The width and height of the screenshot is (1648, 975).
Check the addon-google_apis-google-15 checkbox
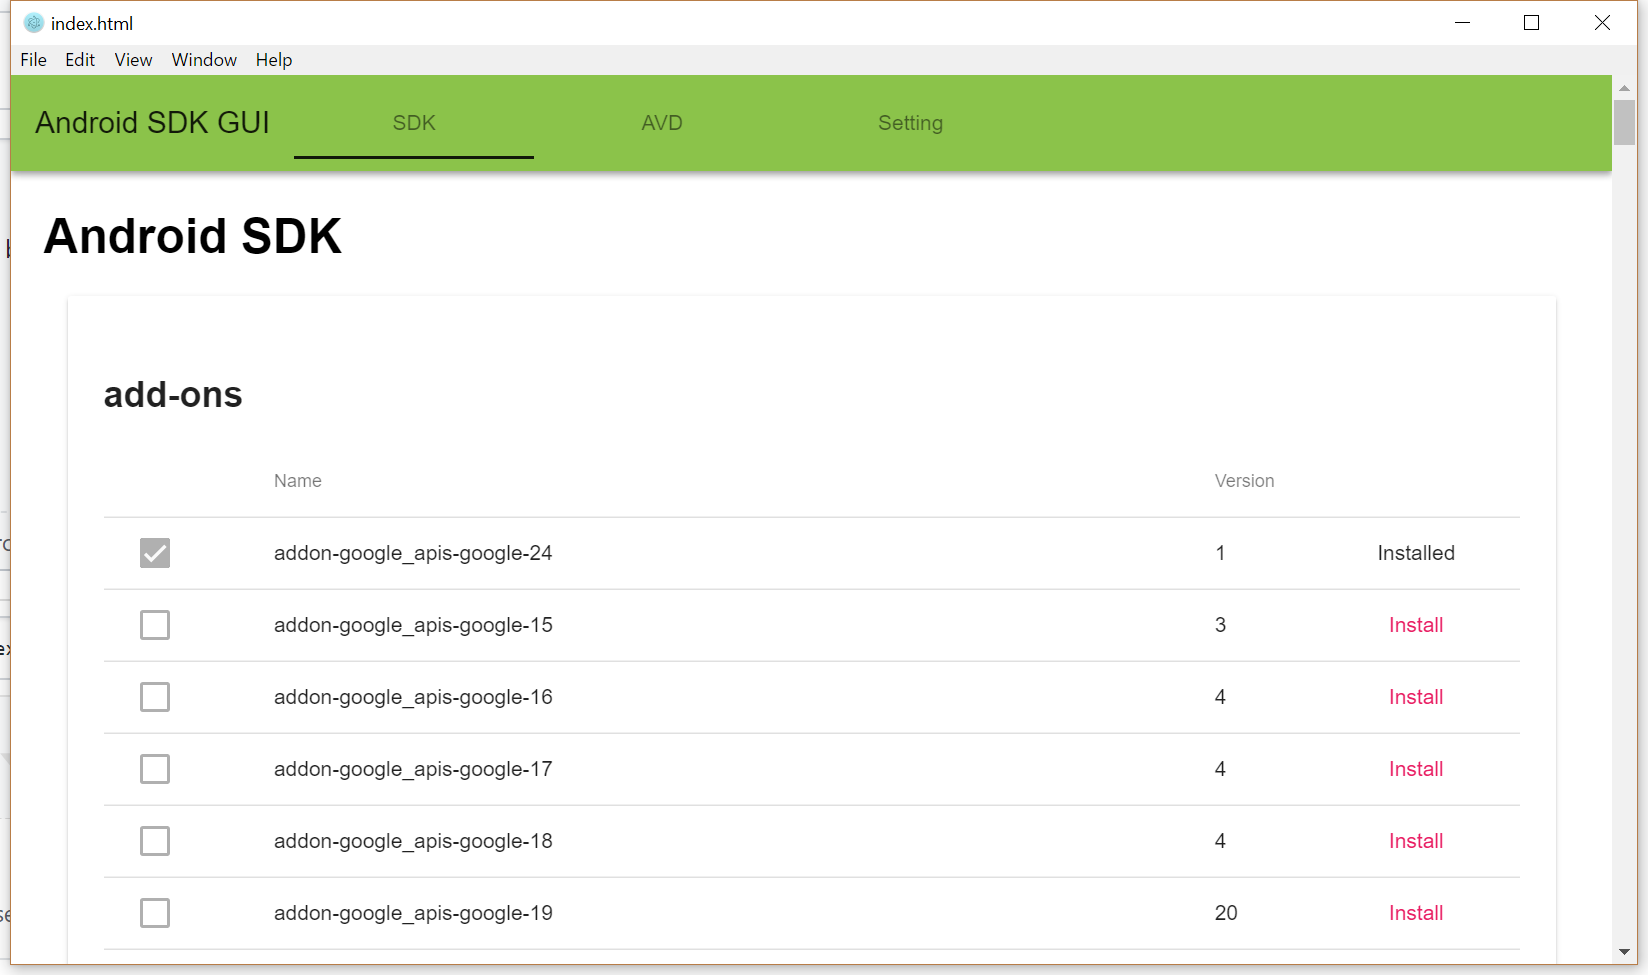[x=155, y=625]
